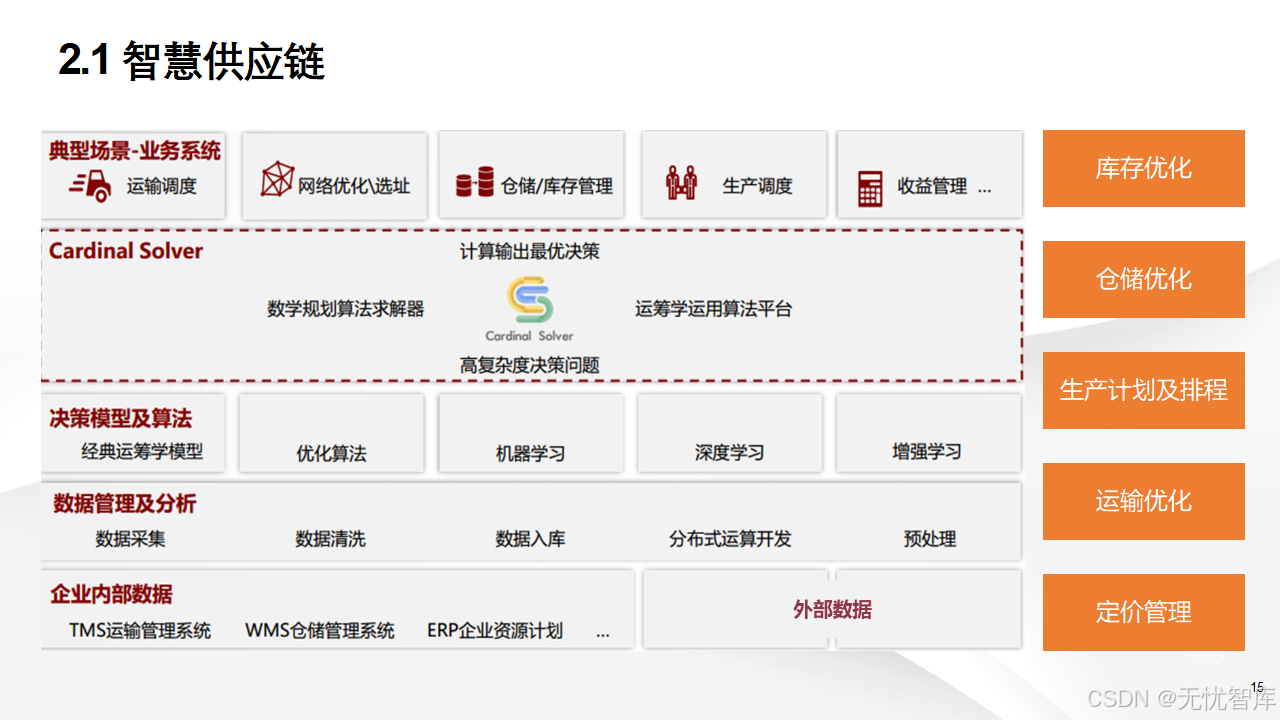This screenshot has height=720, width=1280.
Task: Select the 库存优化 orange button
Action: [1143, 168]
